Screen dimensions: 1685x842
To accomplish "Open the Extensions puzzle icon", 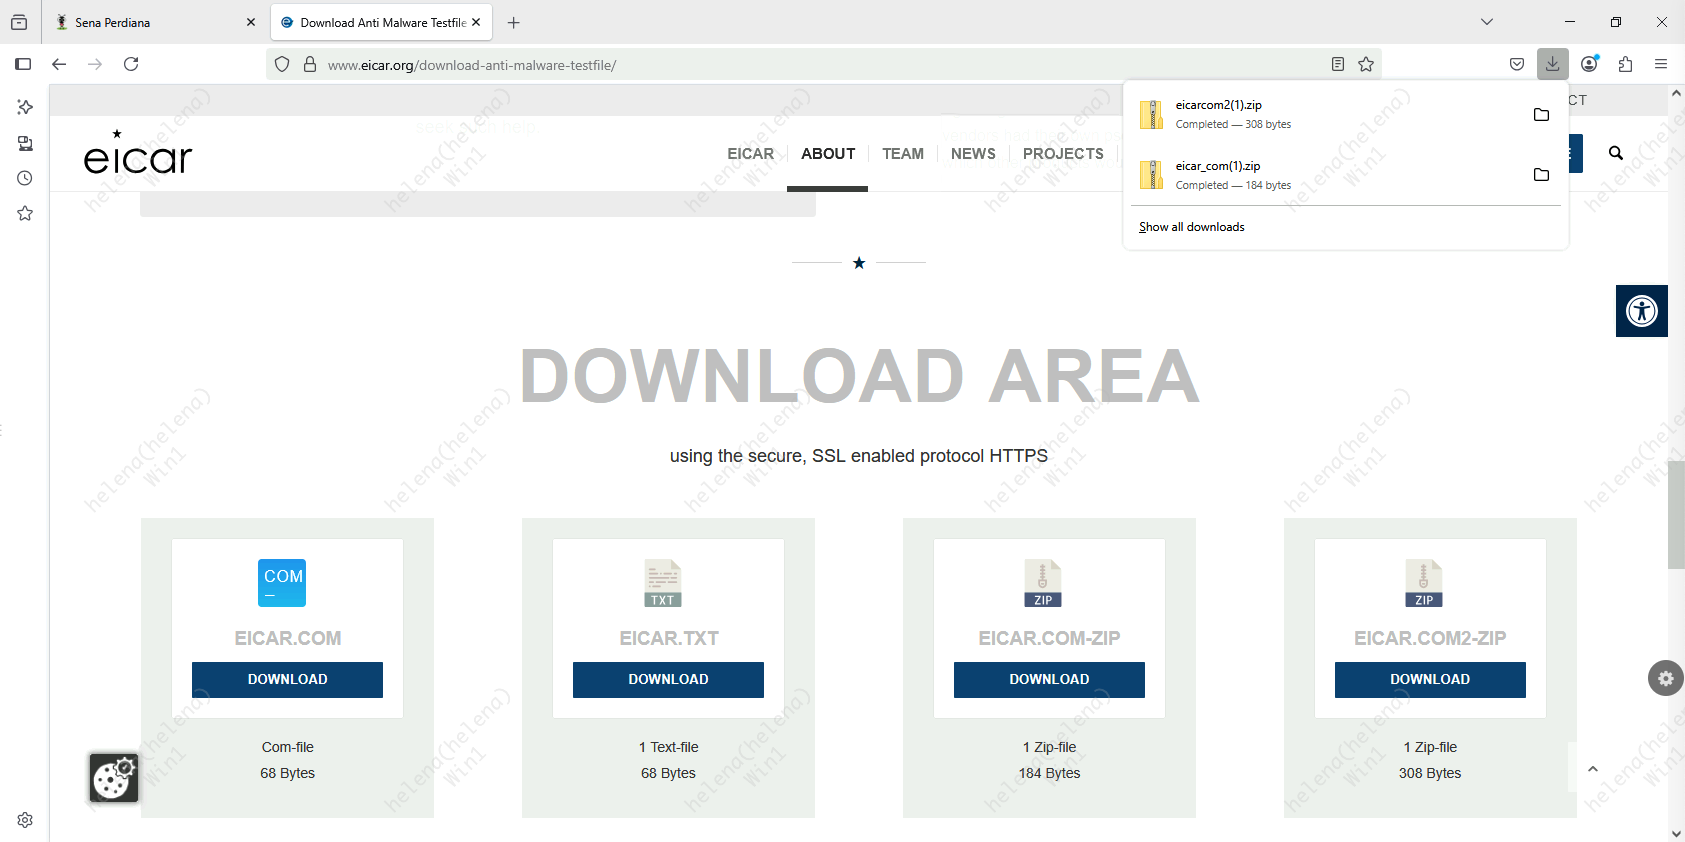I will point(1625,64).
